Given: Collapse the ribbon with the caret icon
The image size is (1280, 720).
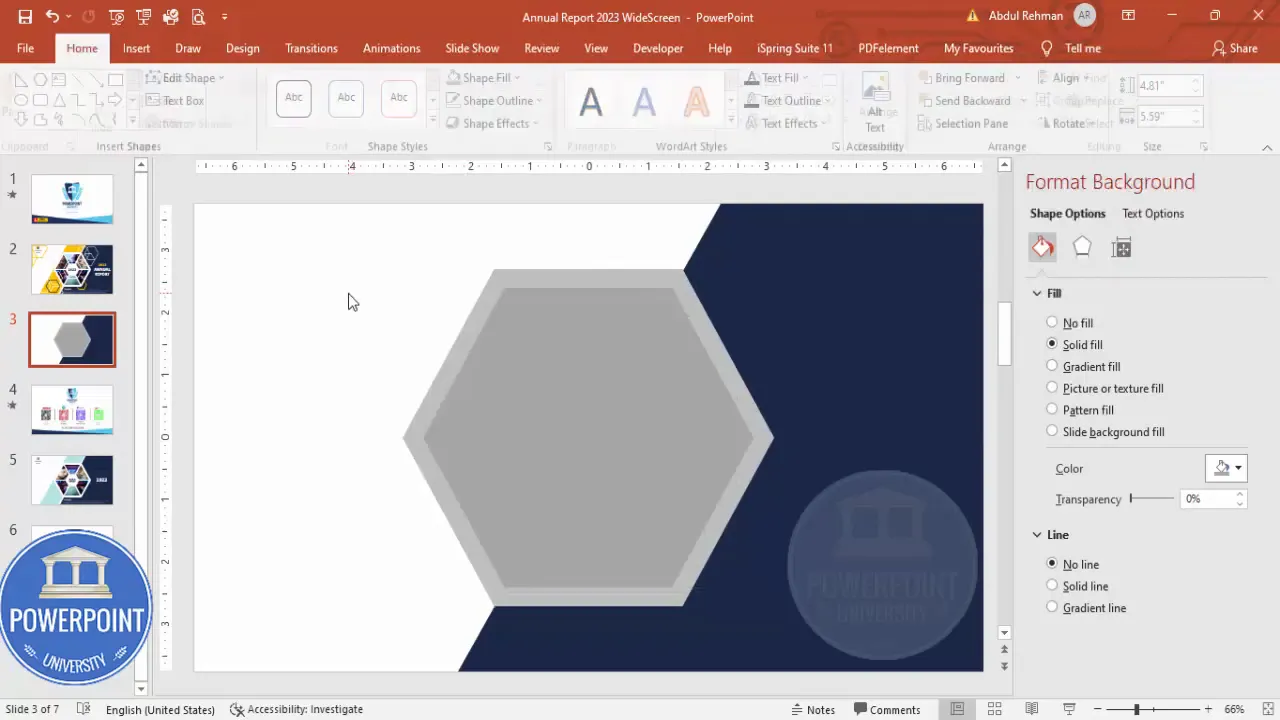Looking at the screenshot, I should click(1267, 147).
